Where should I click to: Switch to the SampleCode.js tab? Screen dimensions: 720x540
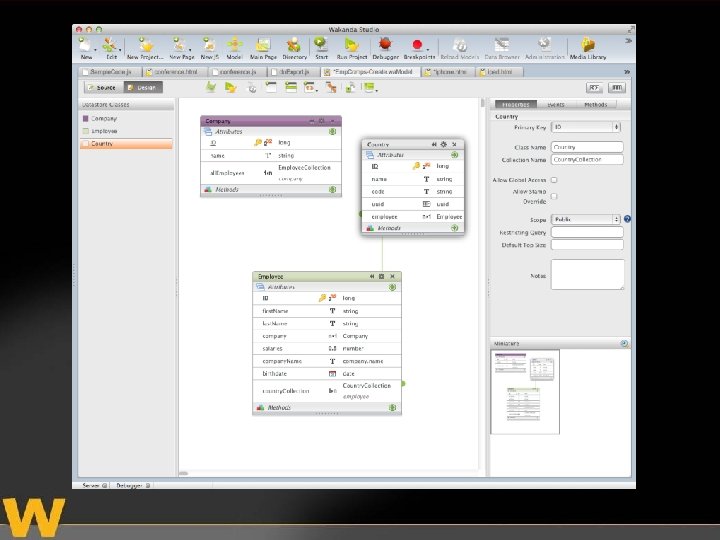coord(110,72)
